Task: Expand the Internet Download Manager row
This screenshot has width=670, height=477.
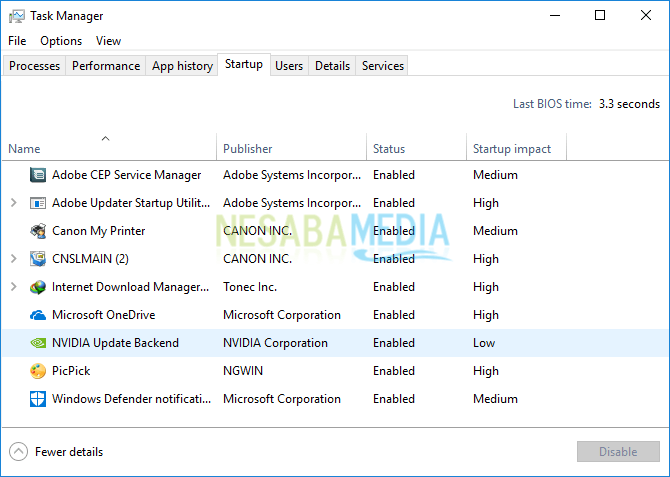Action: click(x=14, y=287)
